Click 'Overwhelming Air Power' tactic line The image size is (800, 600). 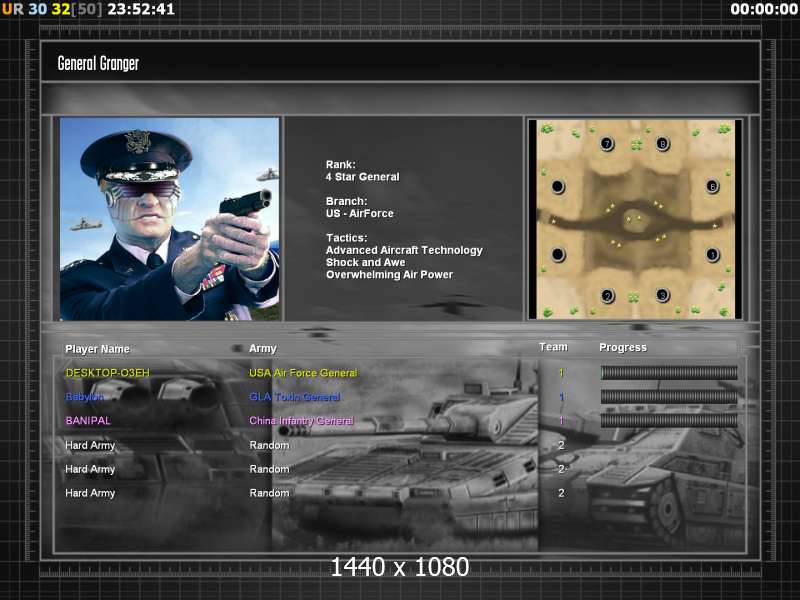click(389, 274)
